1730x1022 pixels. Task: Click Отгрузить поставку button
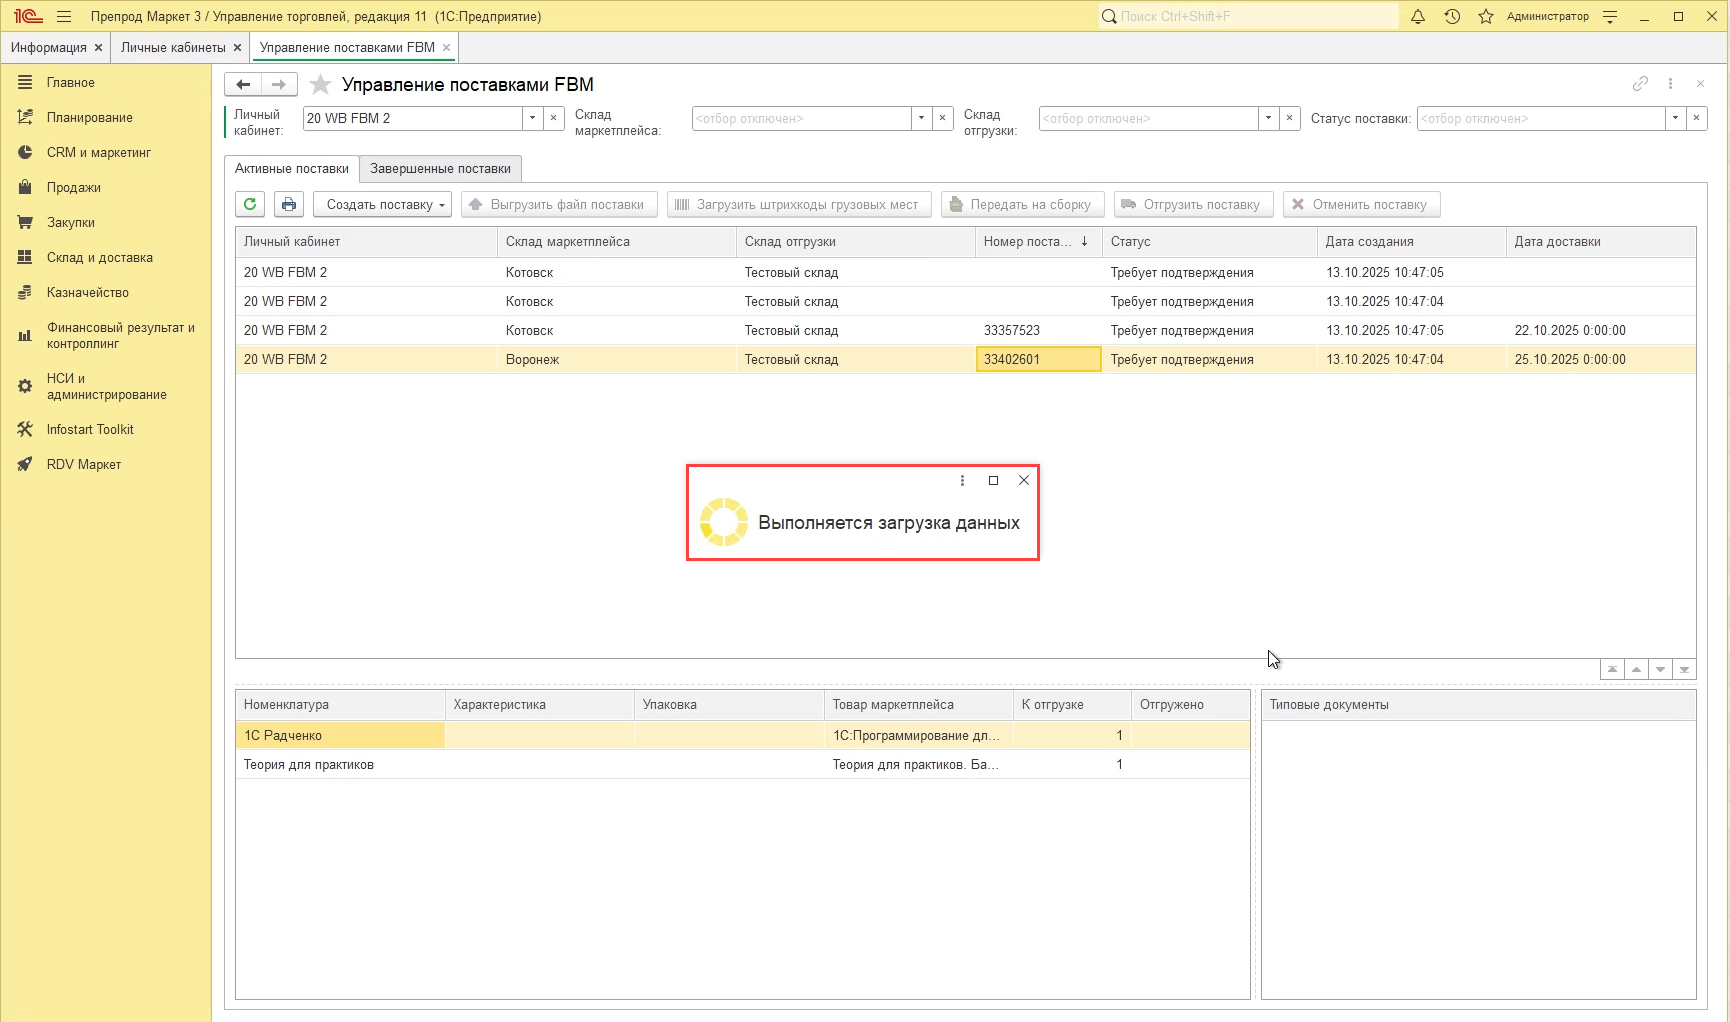click(1194, 204)
